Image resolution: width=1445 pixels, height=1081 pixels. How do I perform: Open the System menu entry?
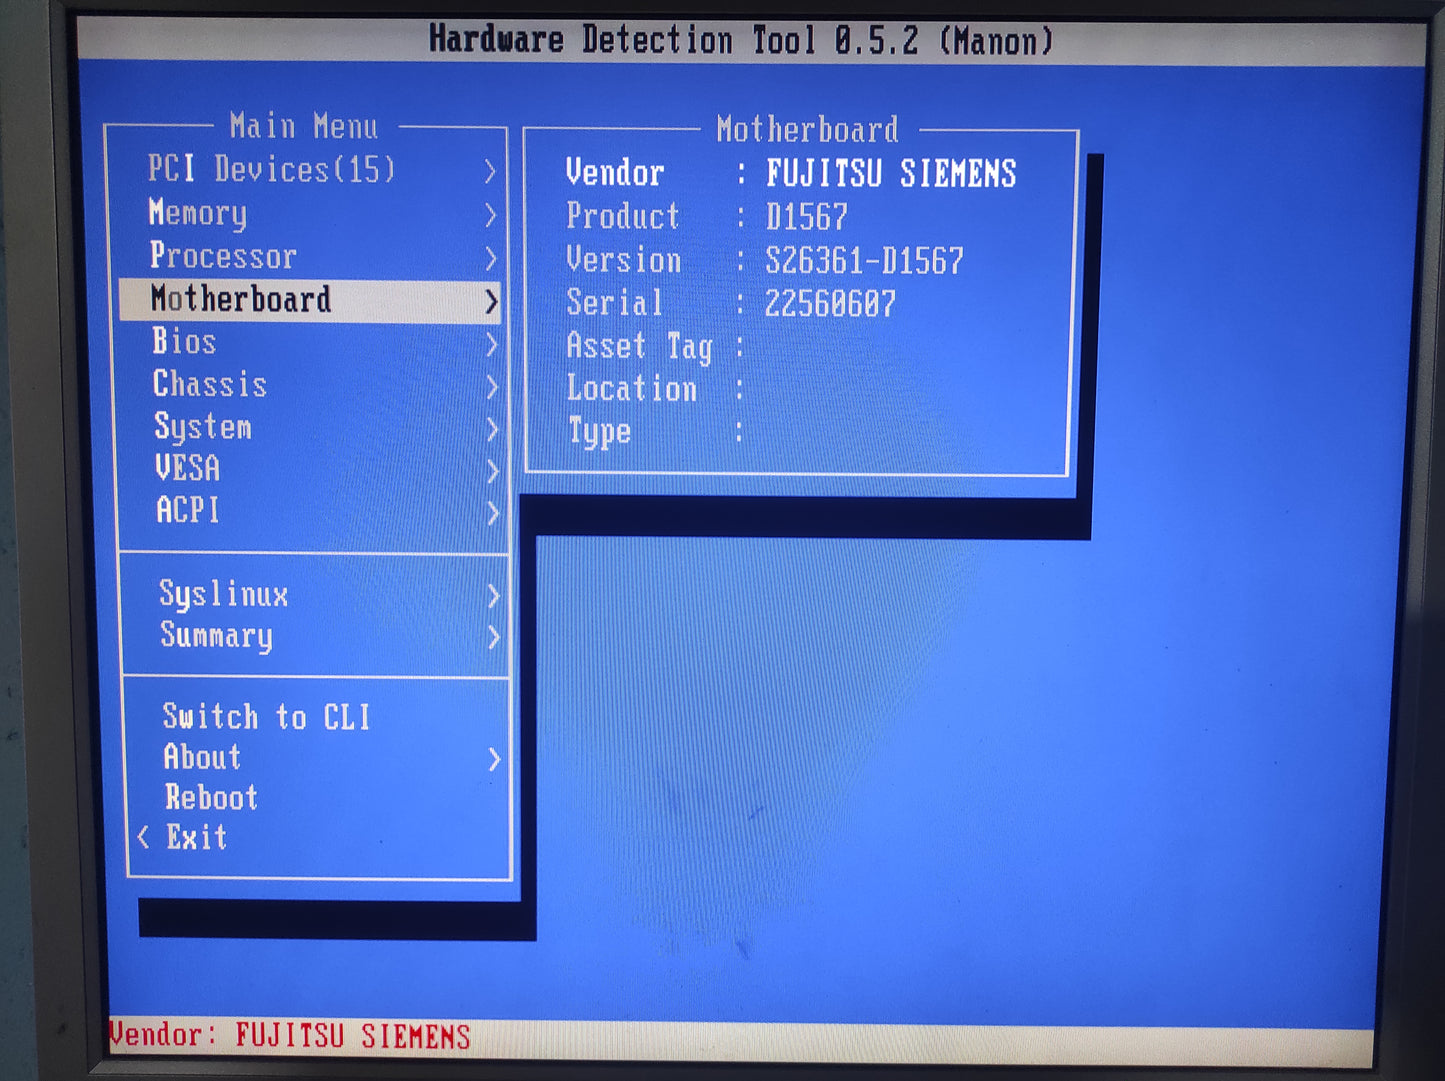203,427
